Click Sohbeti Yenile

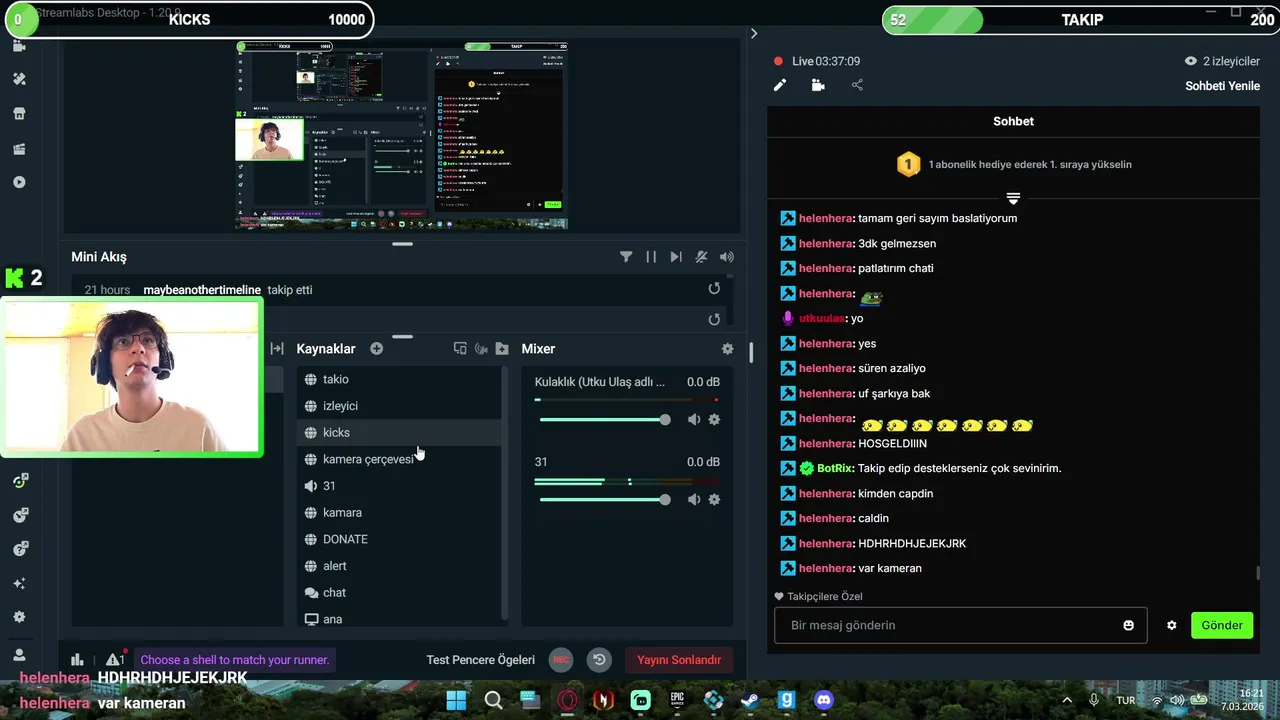pyautogui.click(x=1222, y=86)
